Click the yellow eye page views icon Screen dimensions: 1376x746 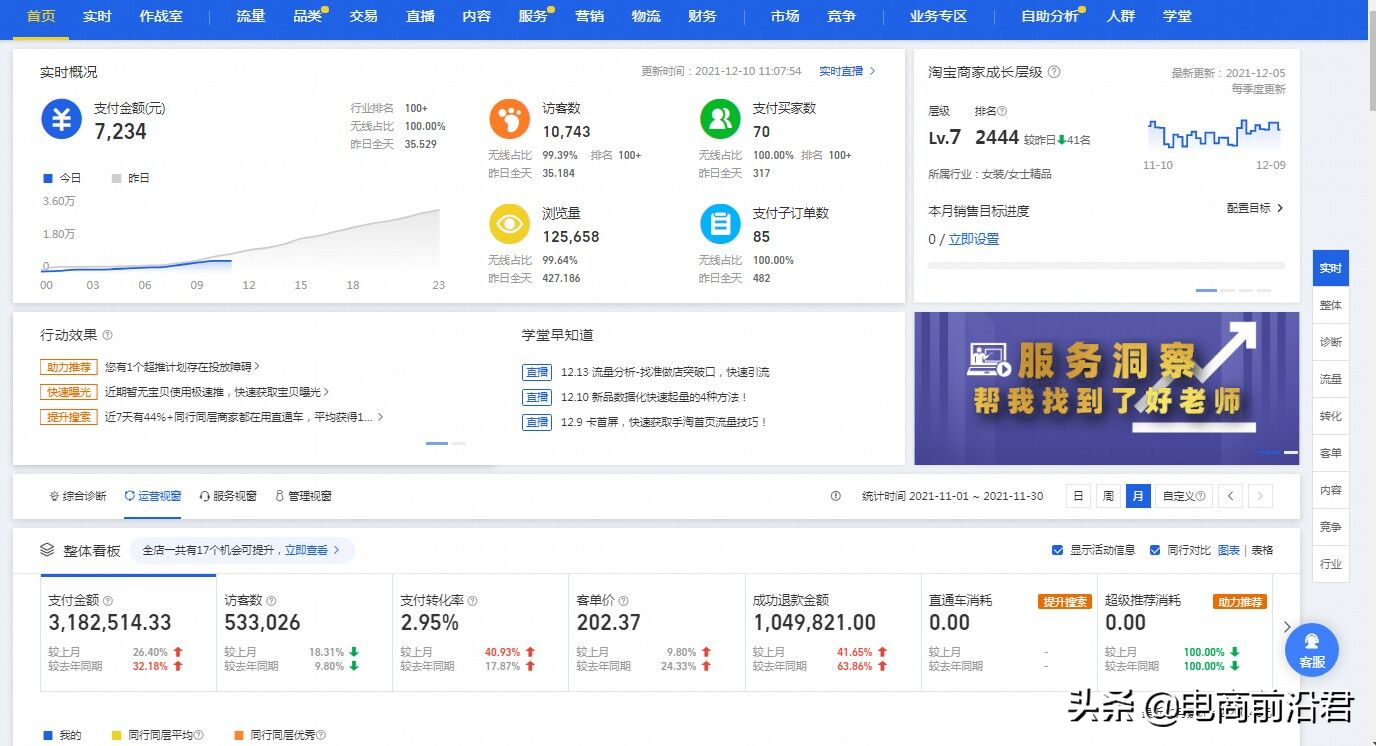click(x=509, y=224)
